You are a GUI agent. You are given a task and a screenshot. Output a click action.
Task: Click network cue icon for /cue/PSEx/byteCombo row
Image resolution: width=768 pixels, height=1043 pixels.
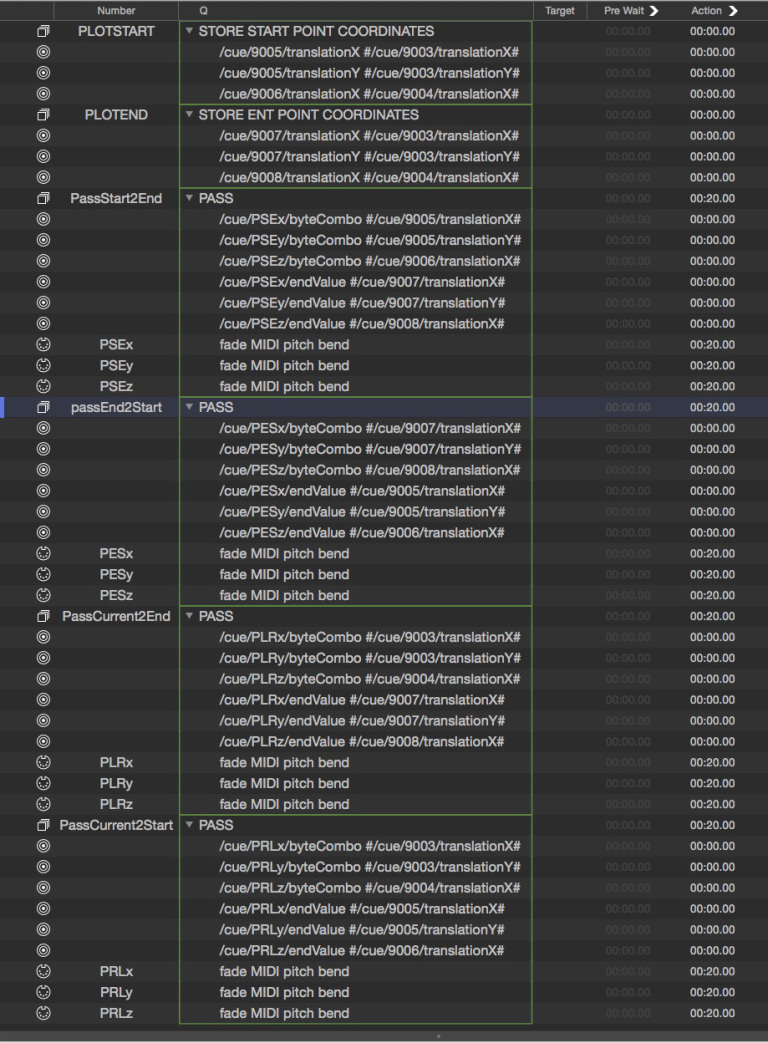tap(43, 220)
